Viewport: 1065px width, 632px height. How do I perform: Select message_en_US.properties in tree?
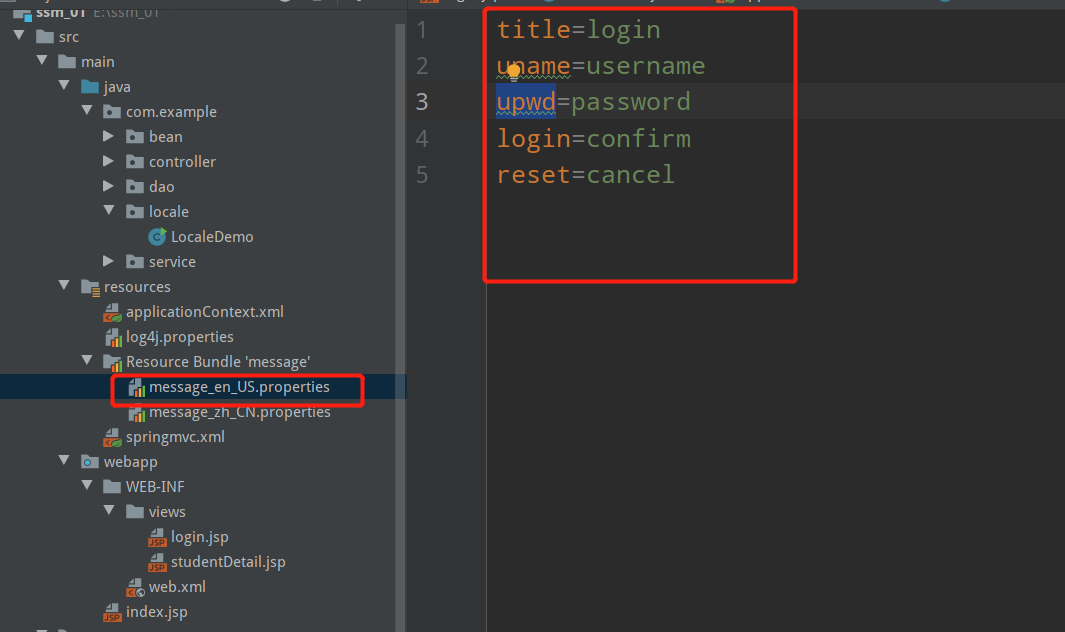239,387
